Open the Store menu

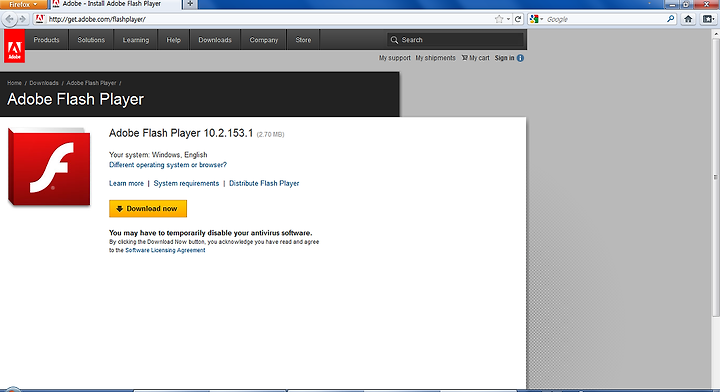tap(303, 40)
